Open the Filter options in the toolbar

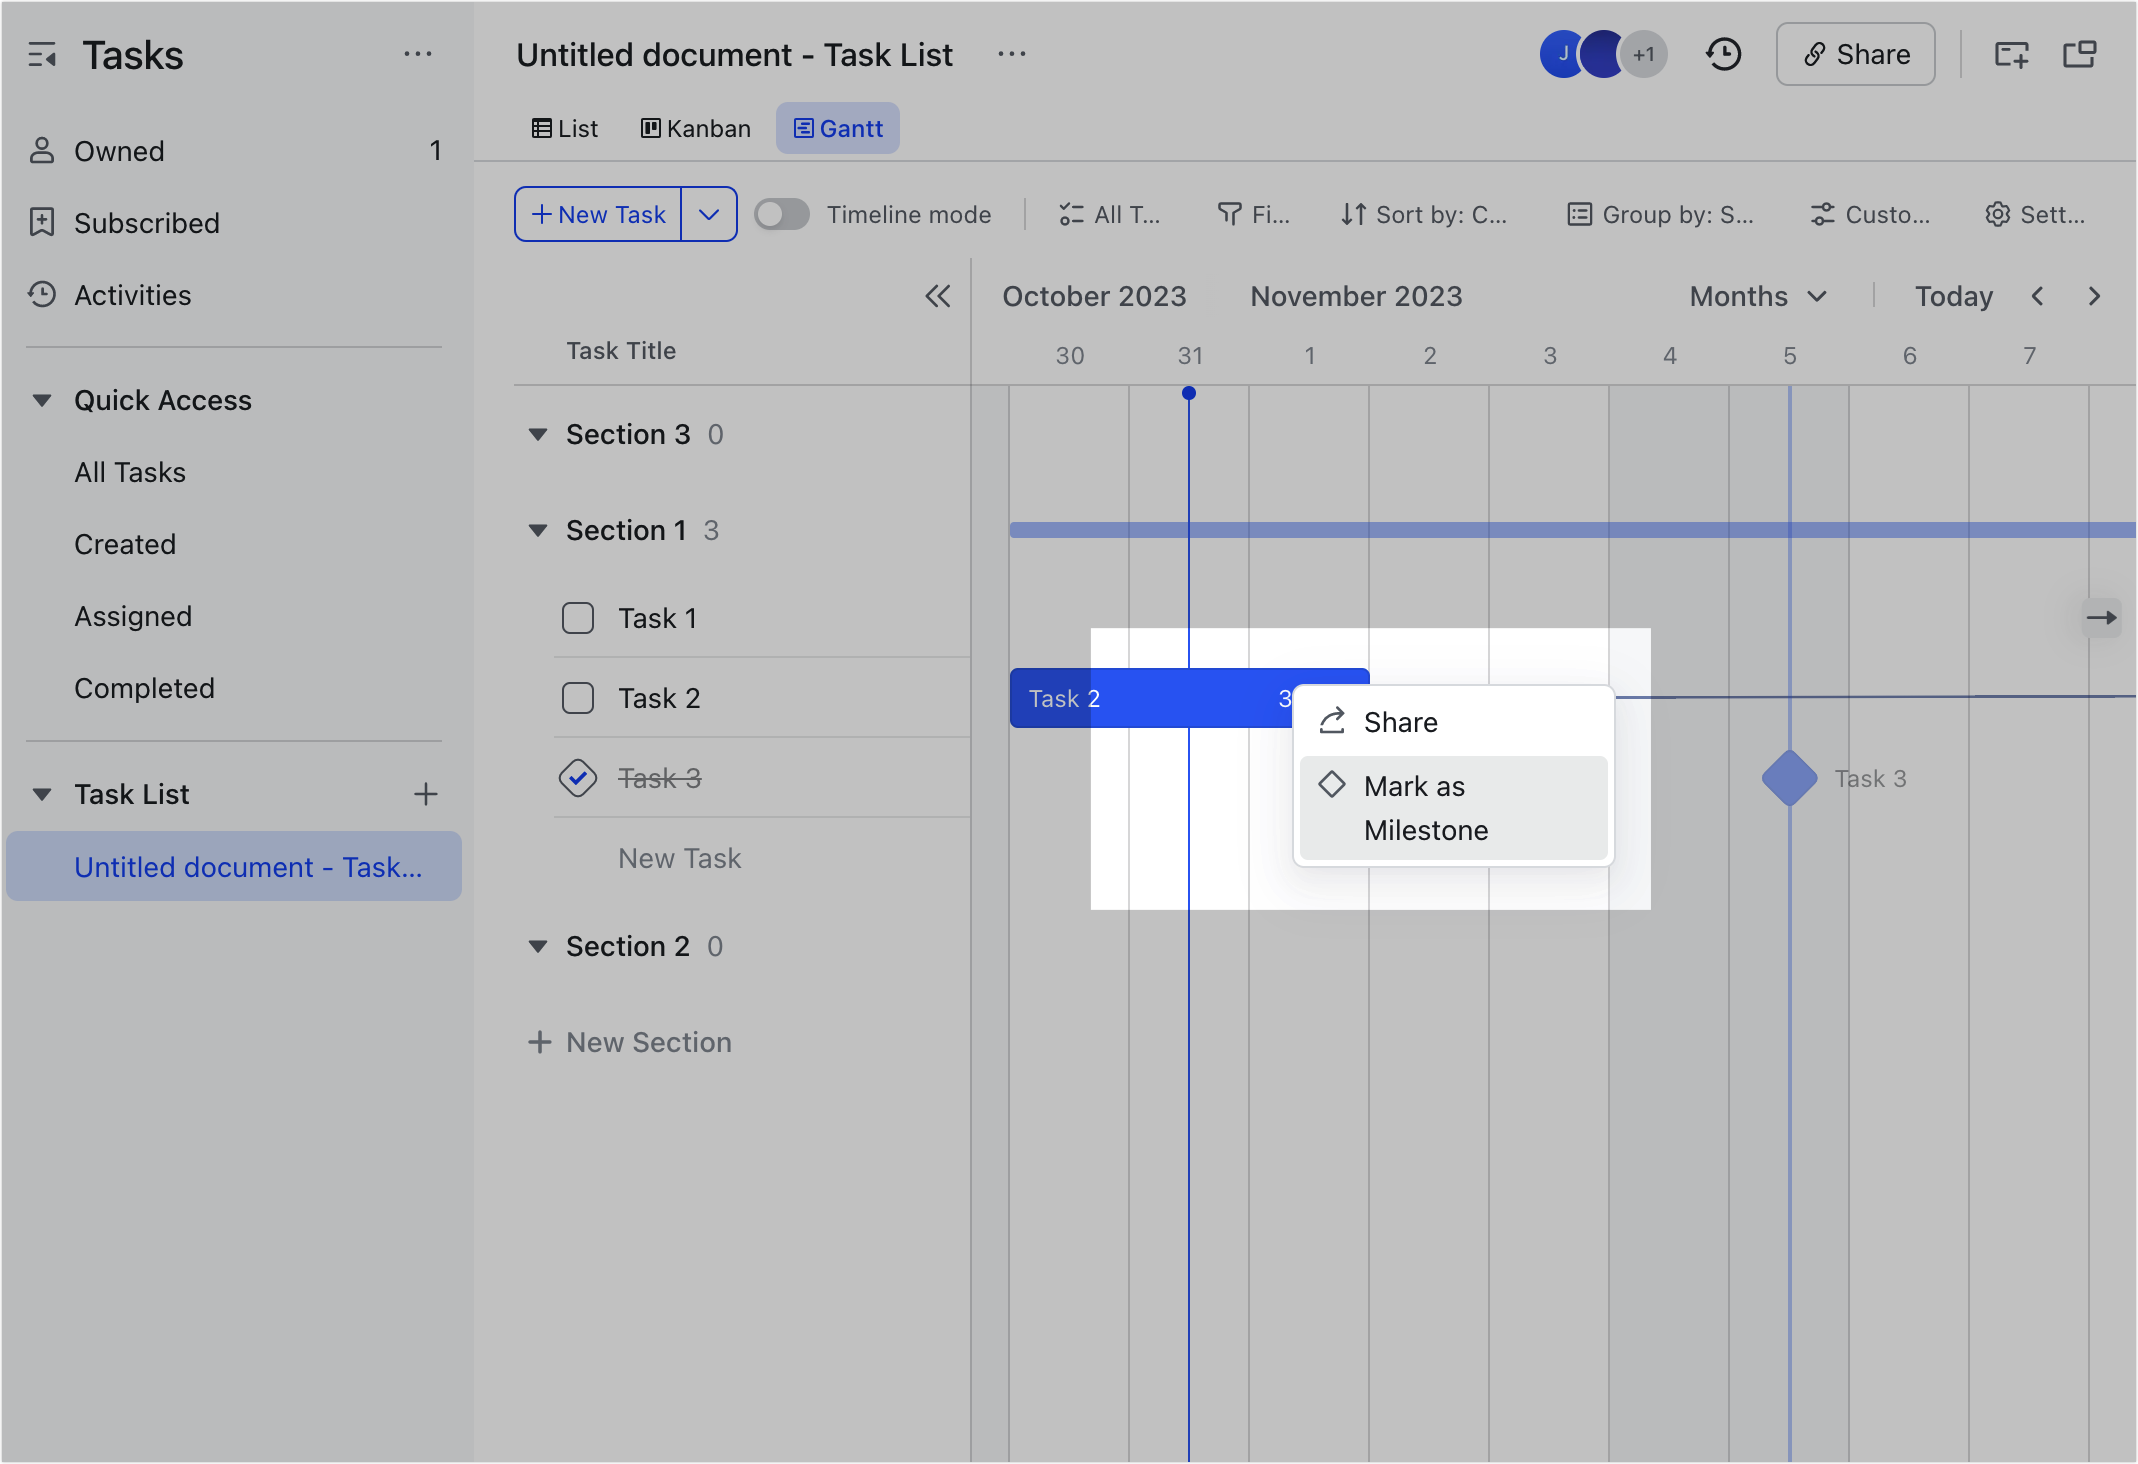click(x=1253, y=214)
